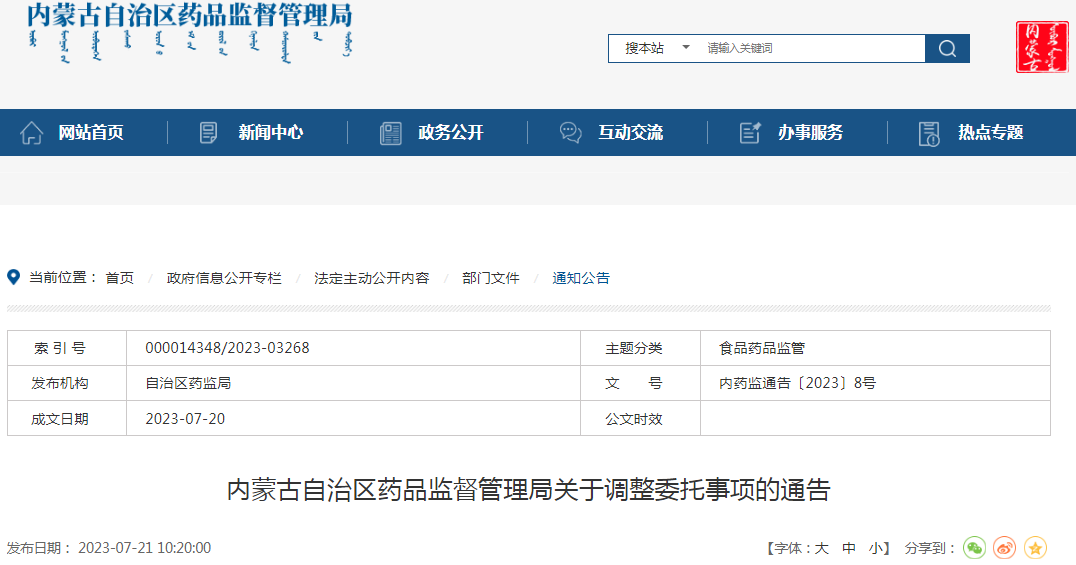The image size is (1076, 565).
Task: Click the article title about 调整委托事项的通告
Action: (528, 489)
